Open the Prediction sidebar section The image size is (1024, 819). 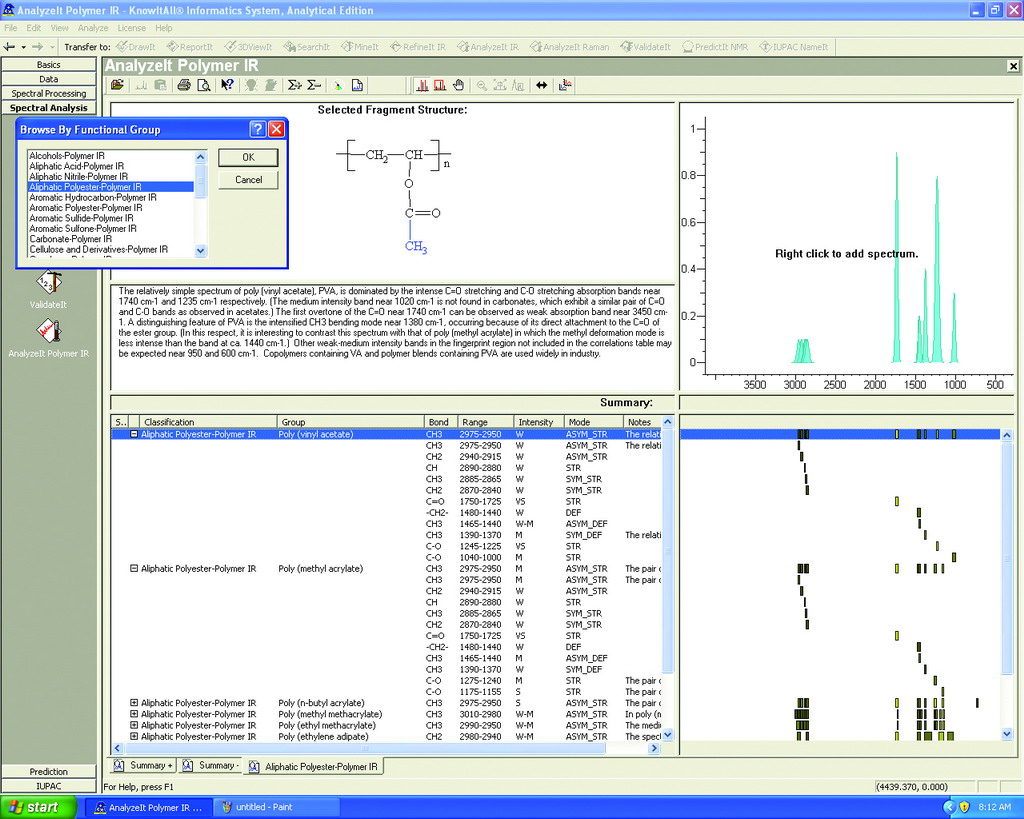pyautogui.click(x=48, y=771)
